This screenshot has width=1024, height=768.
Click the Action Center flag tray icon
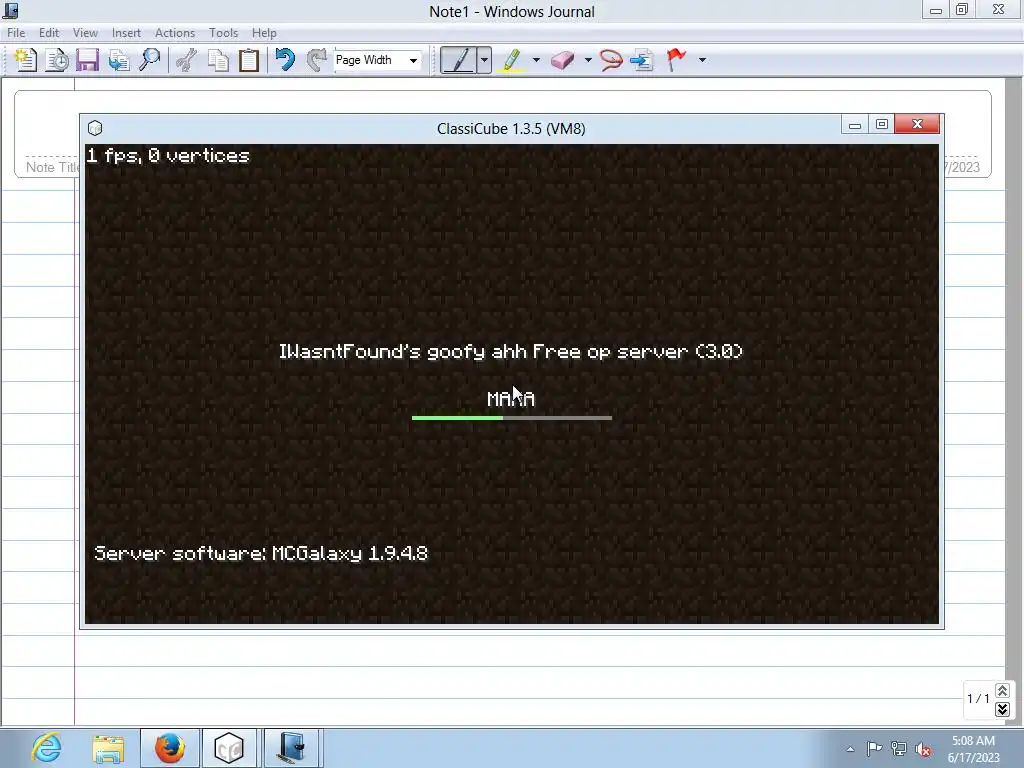pyautogui.click(x=874, y=749)
